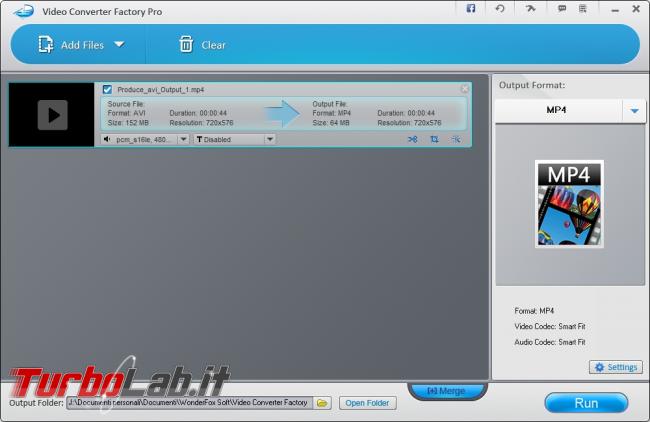Click the video effects icon
This screenshot has width=650, height=422.
pos(456,139)
